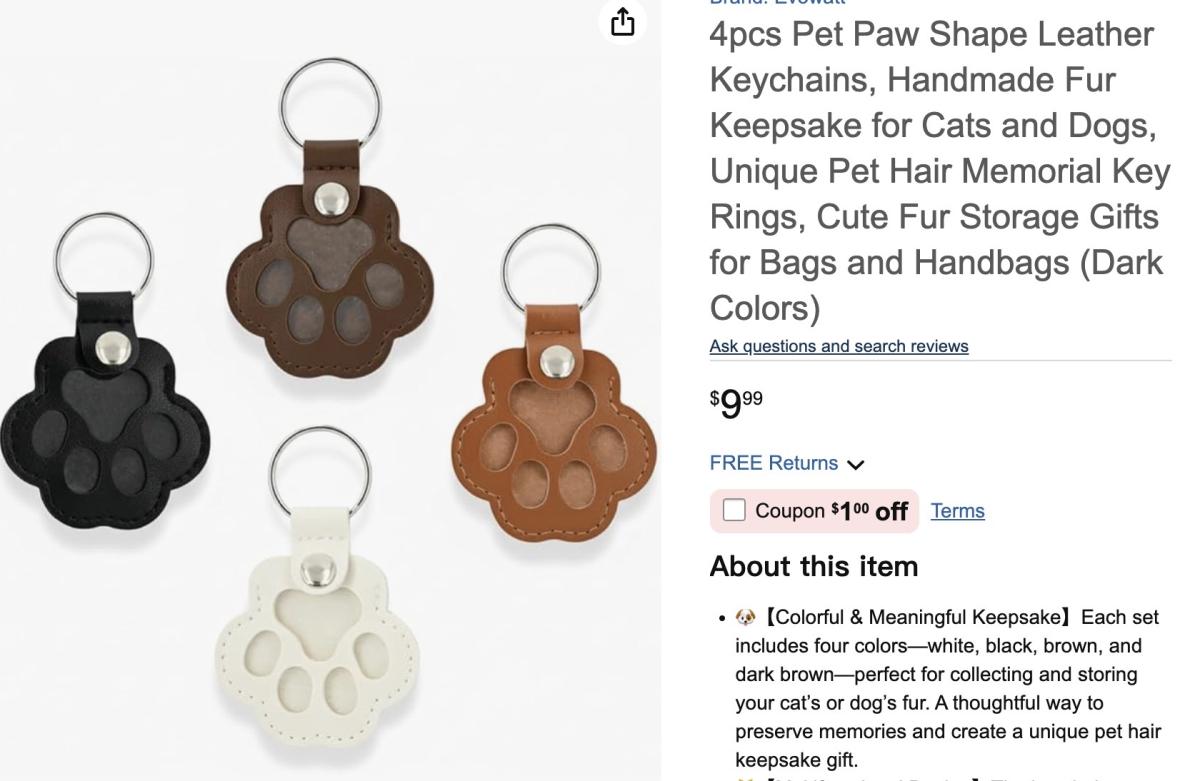Click the product title text

(940, 171)
